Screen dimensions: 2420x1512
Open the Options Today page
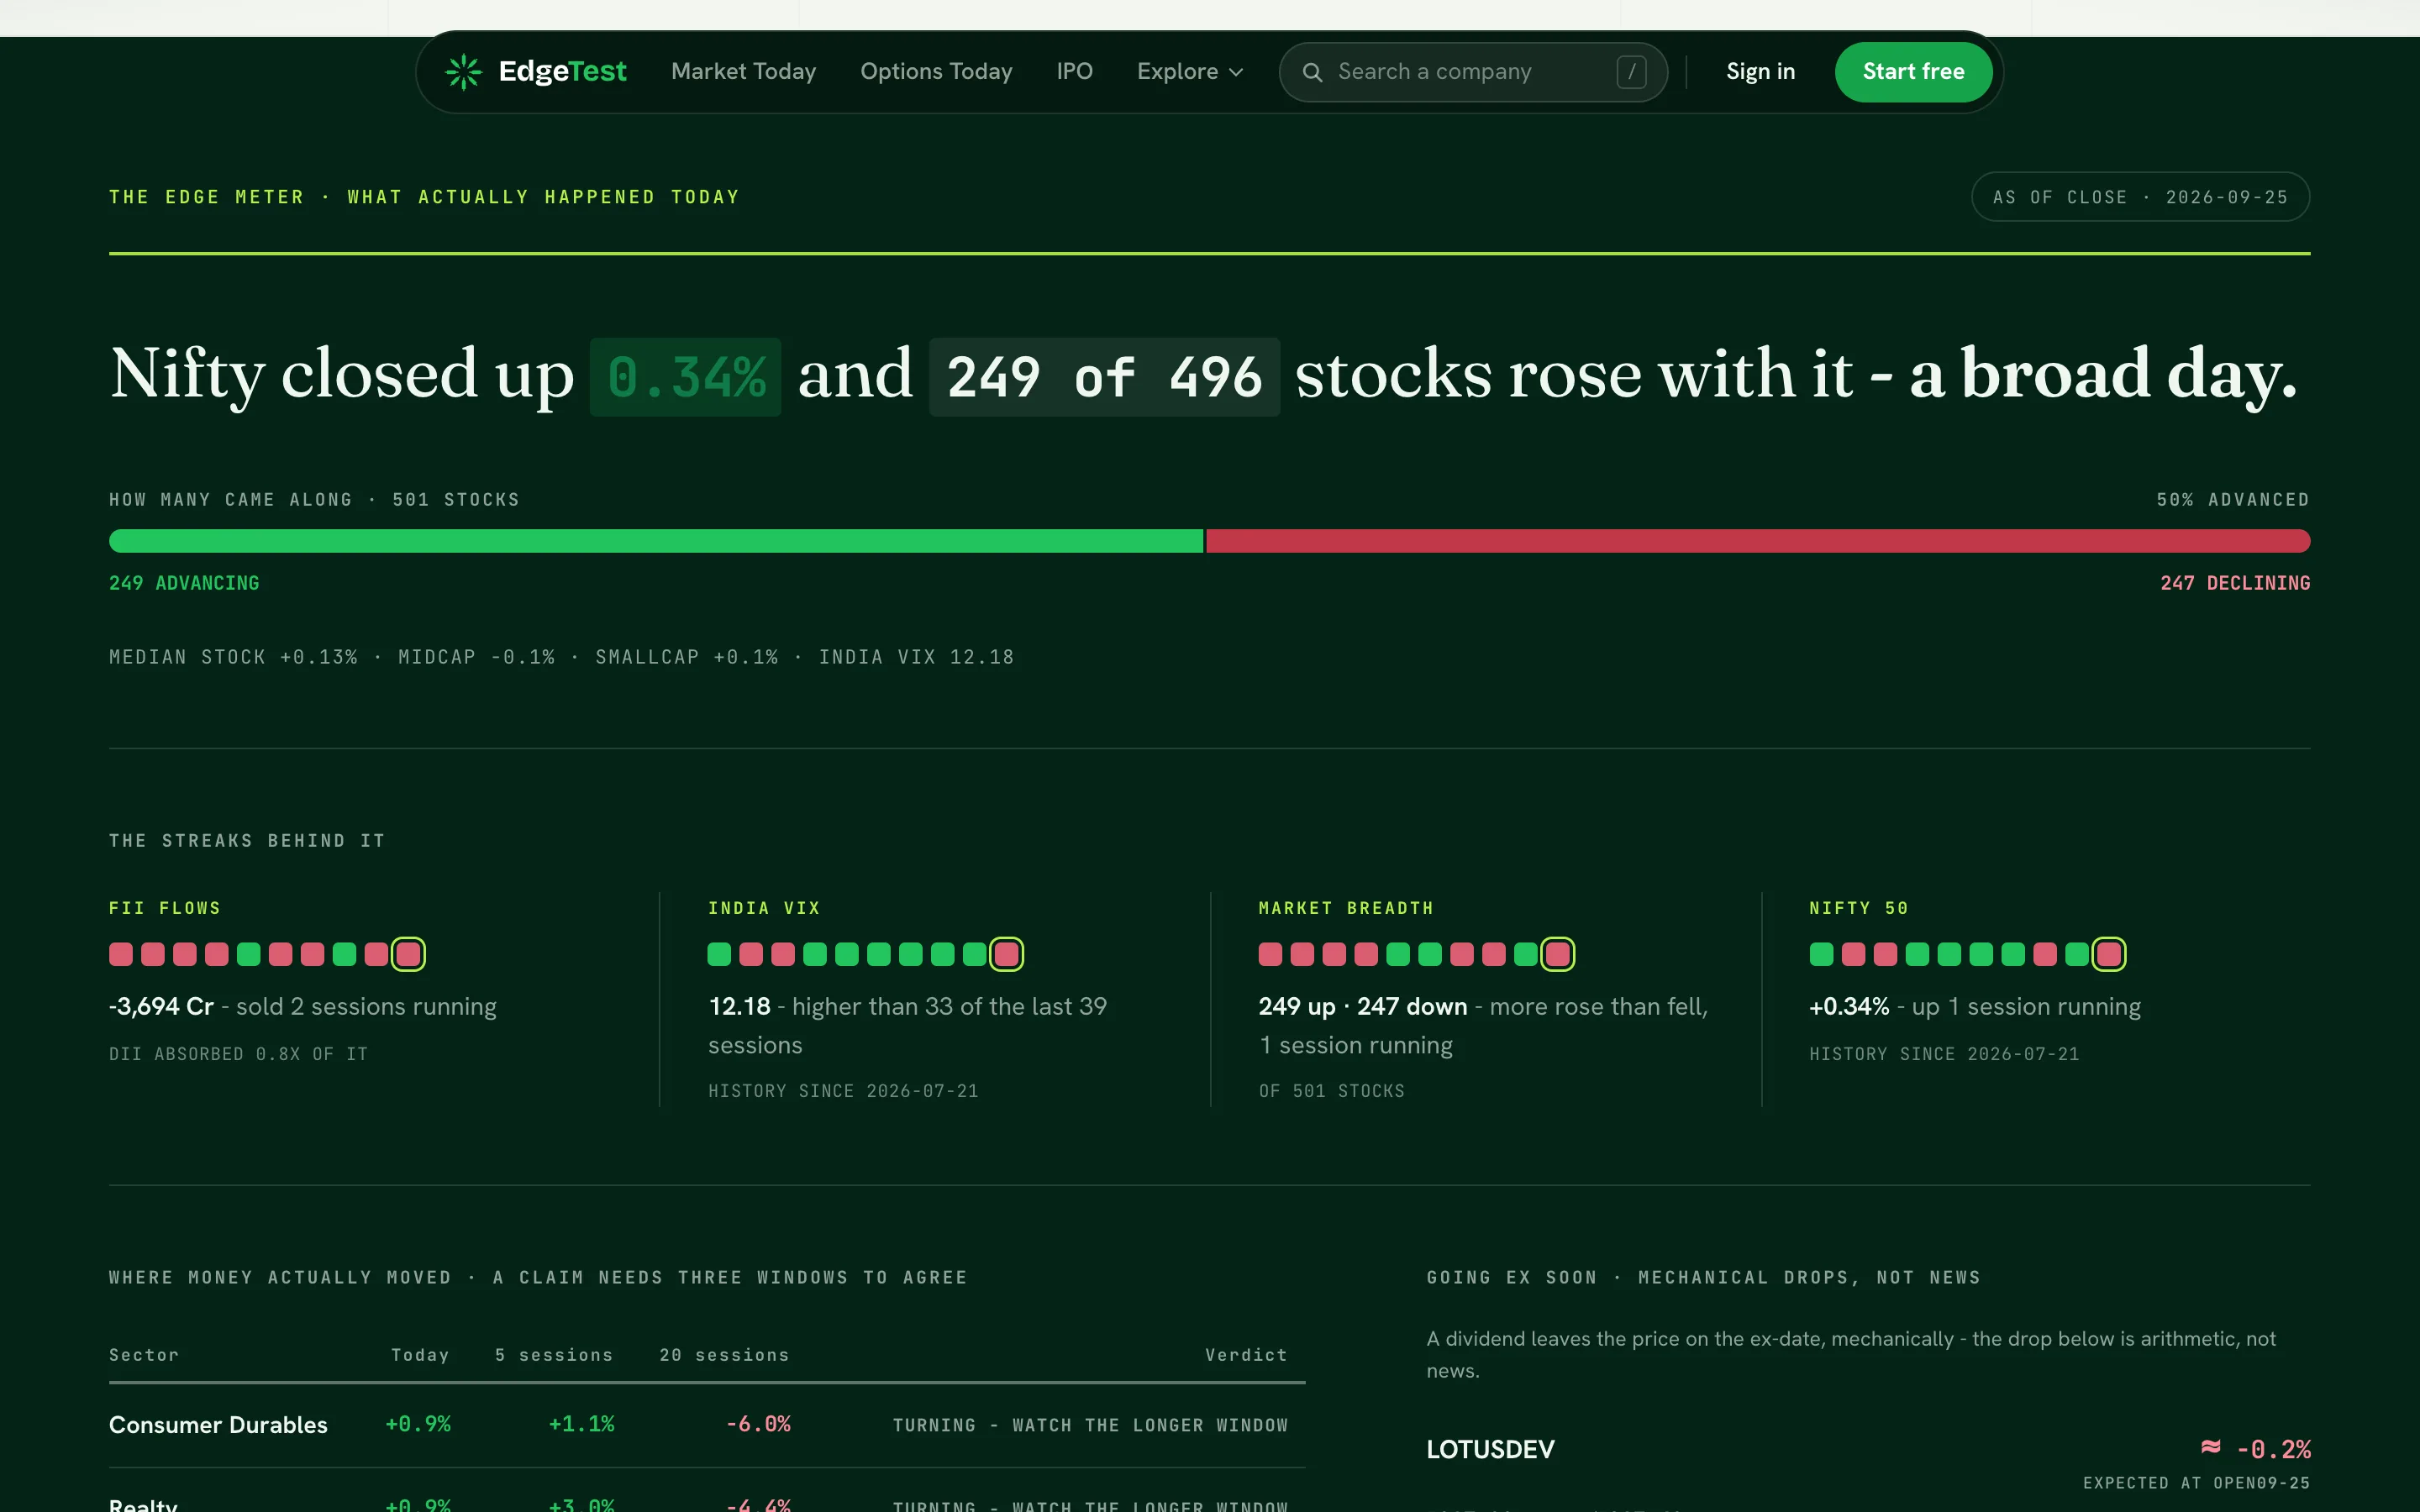(x=936, y=72)
